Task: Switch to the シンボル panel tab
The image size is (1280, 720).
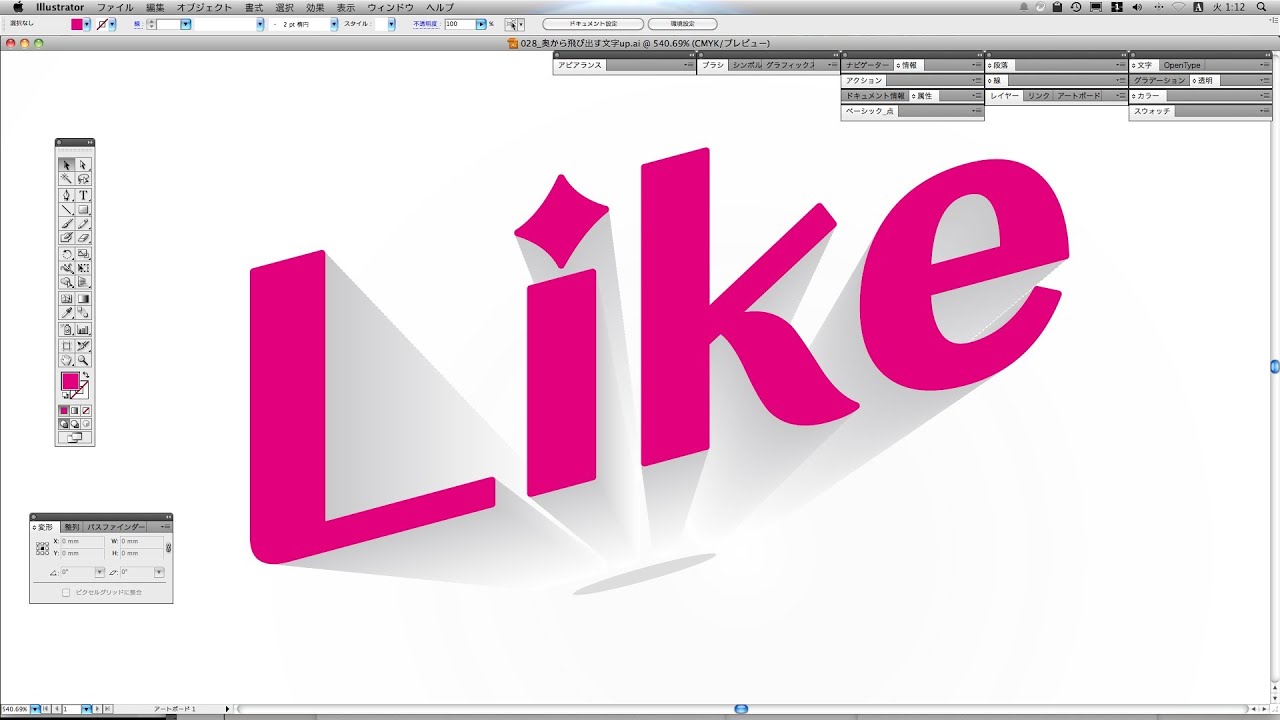Action: 746,65
